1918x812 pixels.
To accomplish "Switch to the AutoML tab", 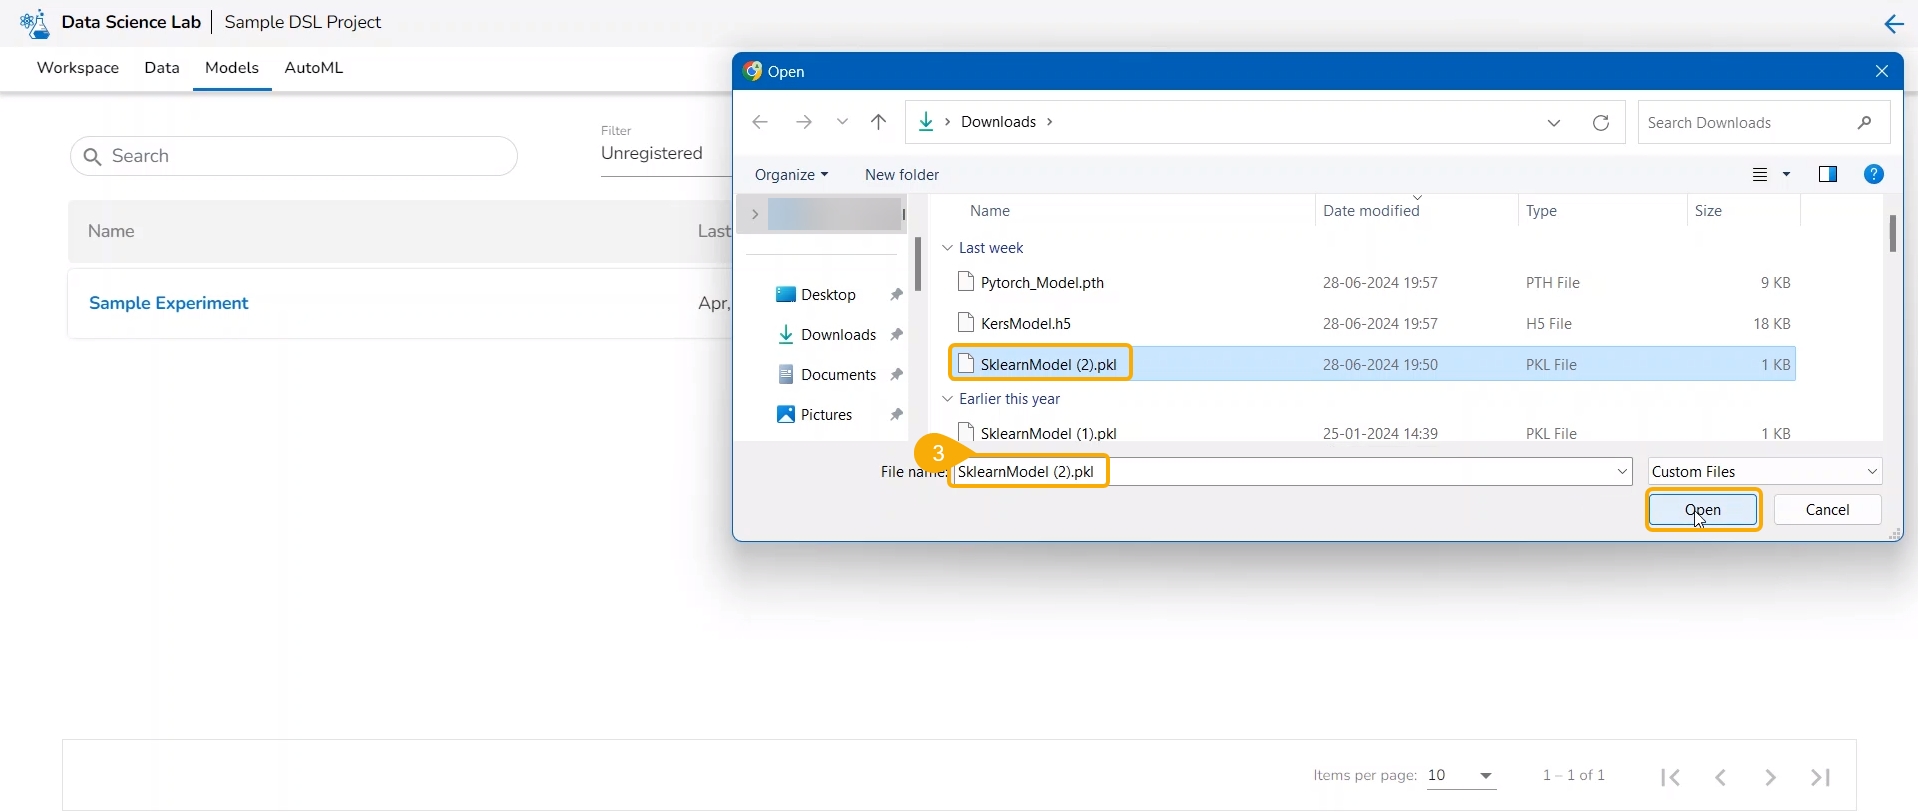I will pos(313,68).
